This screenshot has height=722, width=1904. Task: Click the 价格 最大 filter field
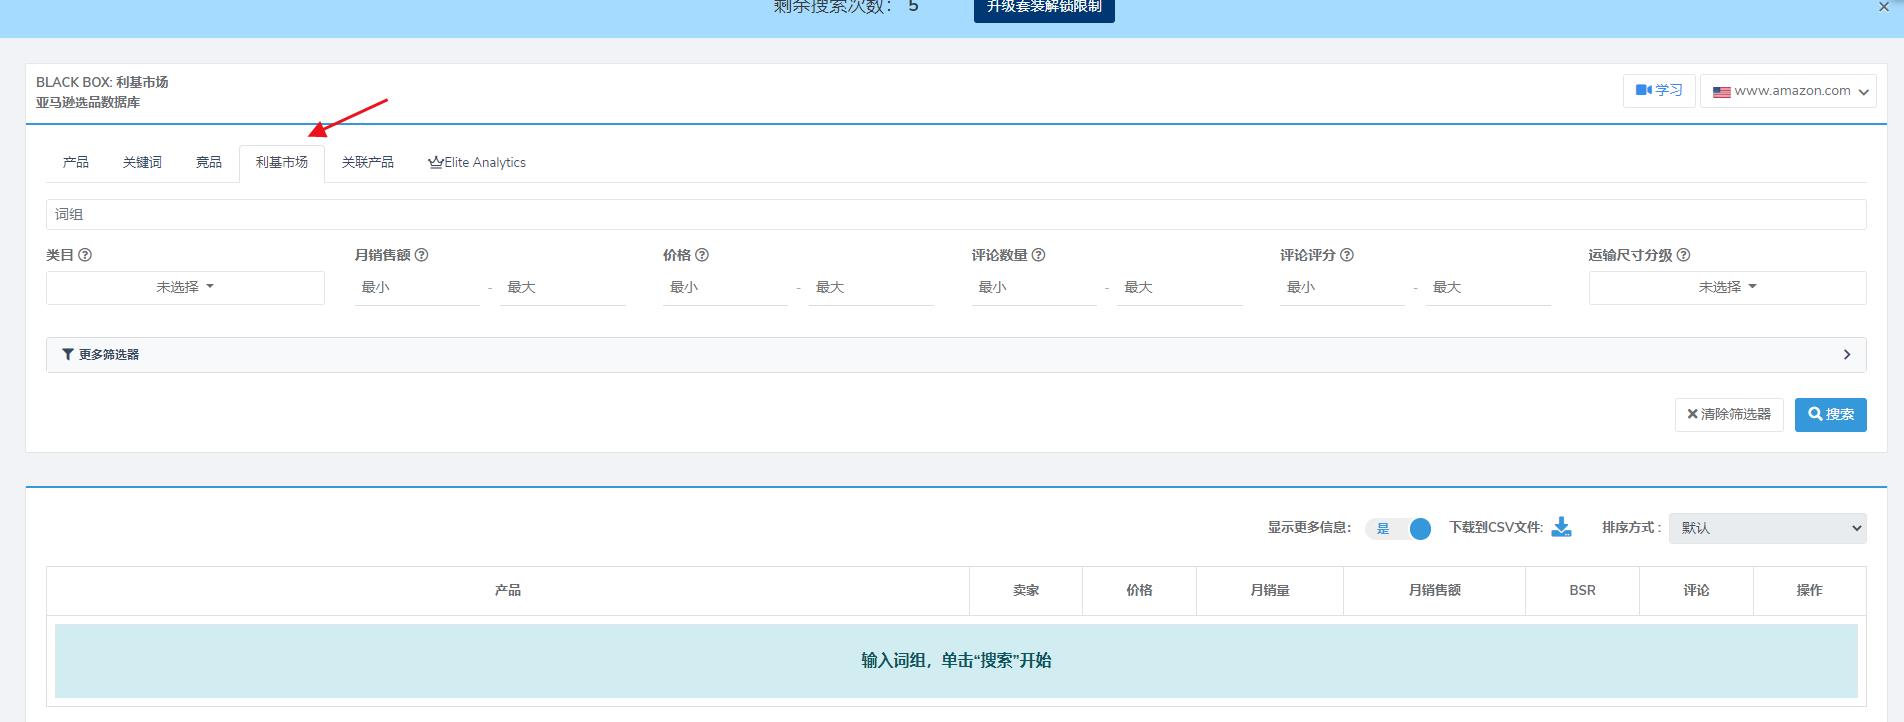point(871,288)
